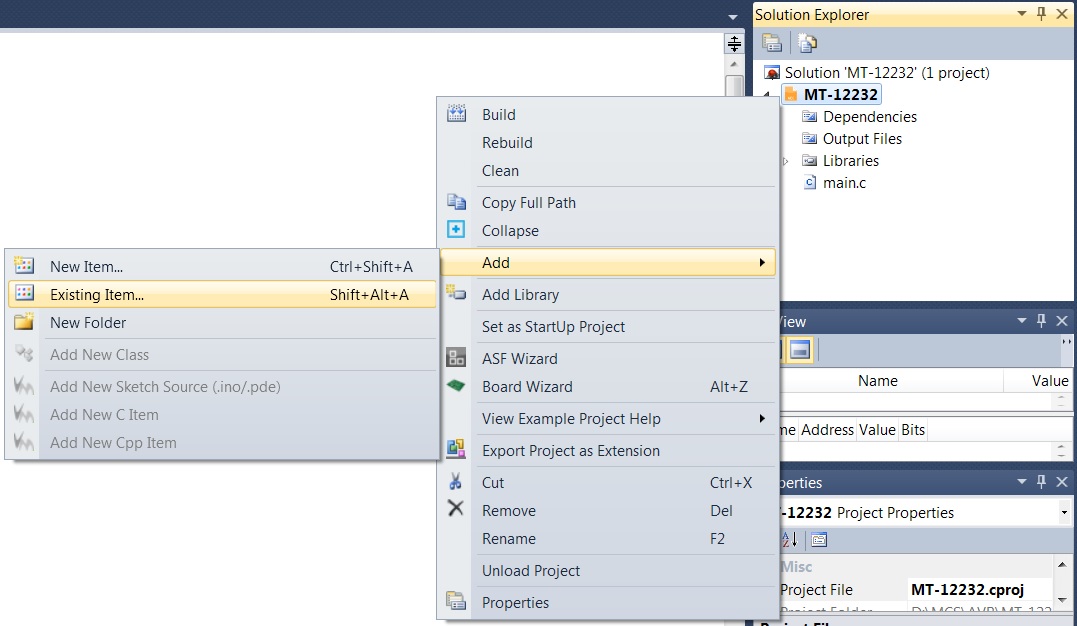Pin the Solution Explorer panel
This screenshot has width=1077, height=626.
point(1041,14)
